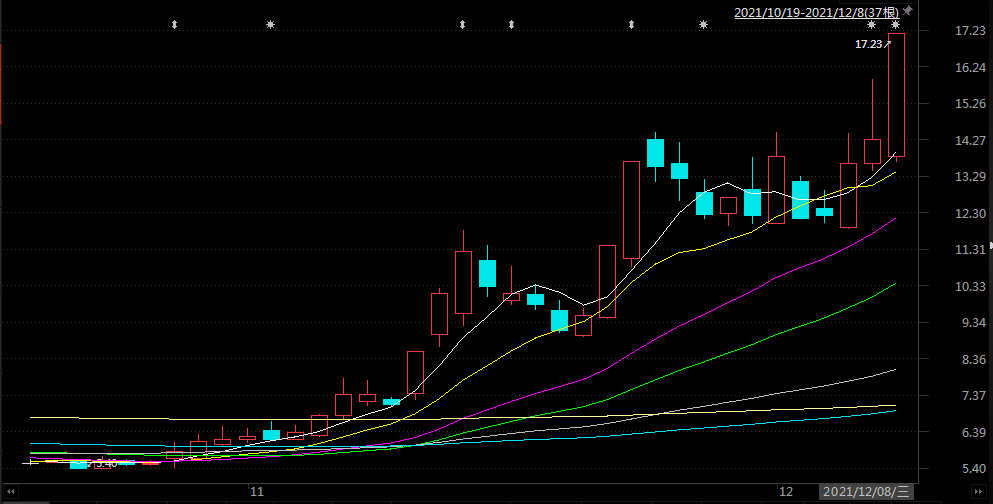
Task: Click the 17.23 high price annotation
Action: point(869,44)
